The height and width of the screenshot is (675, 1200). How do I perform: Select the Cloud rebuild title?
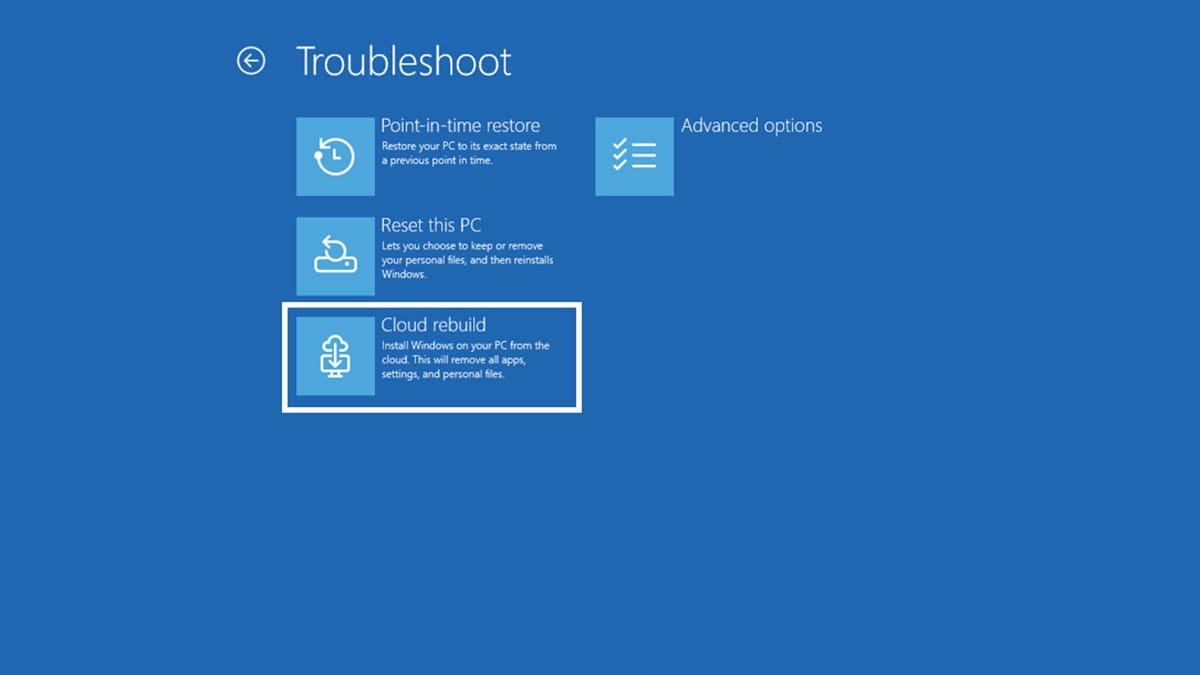pos(433,325)
